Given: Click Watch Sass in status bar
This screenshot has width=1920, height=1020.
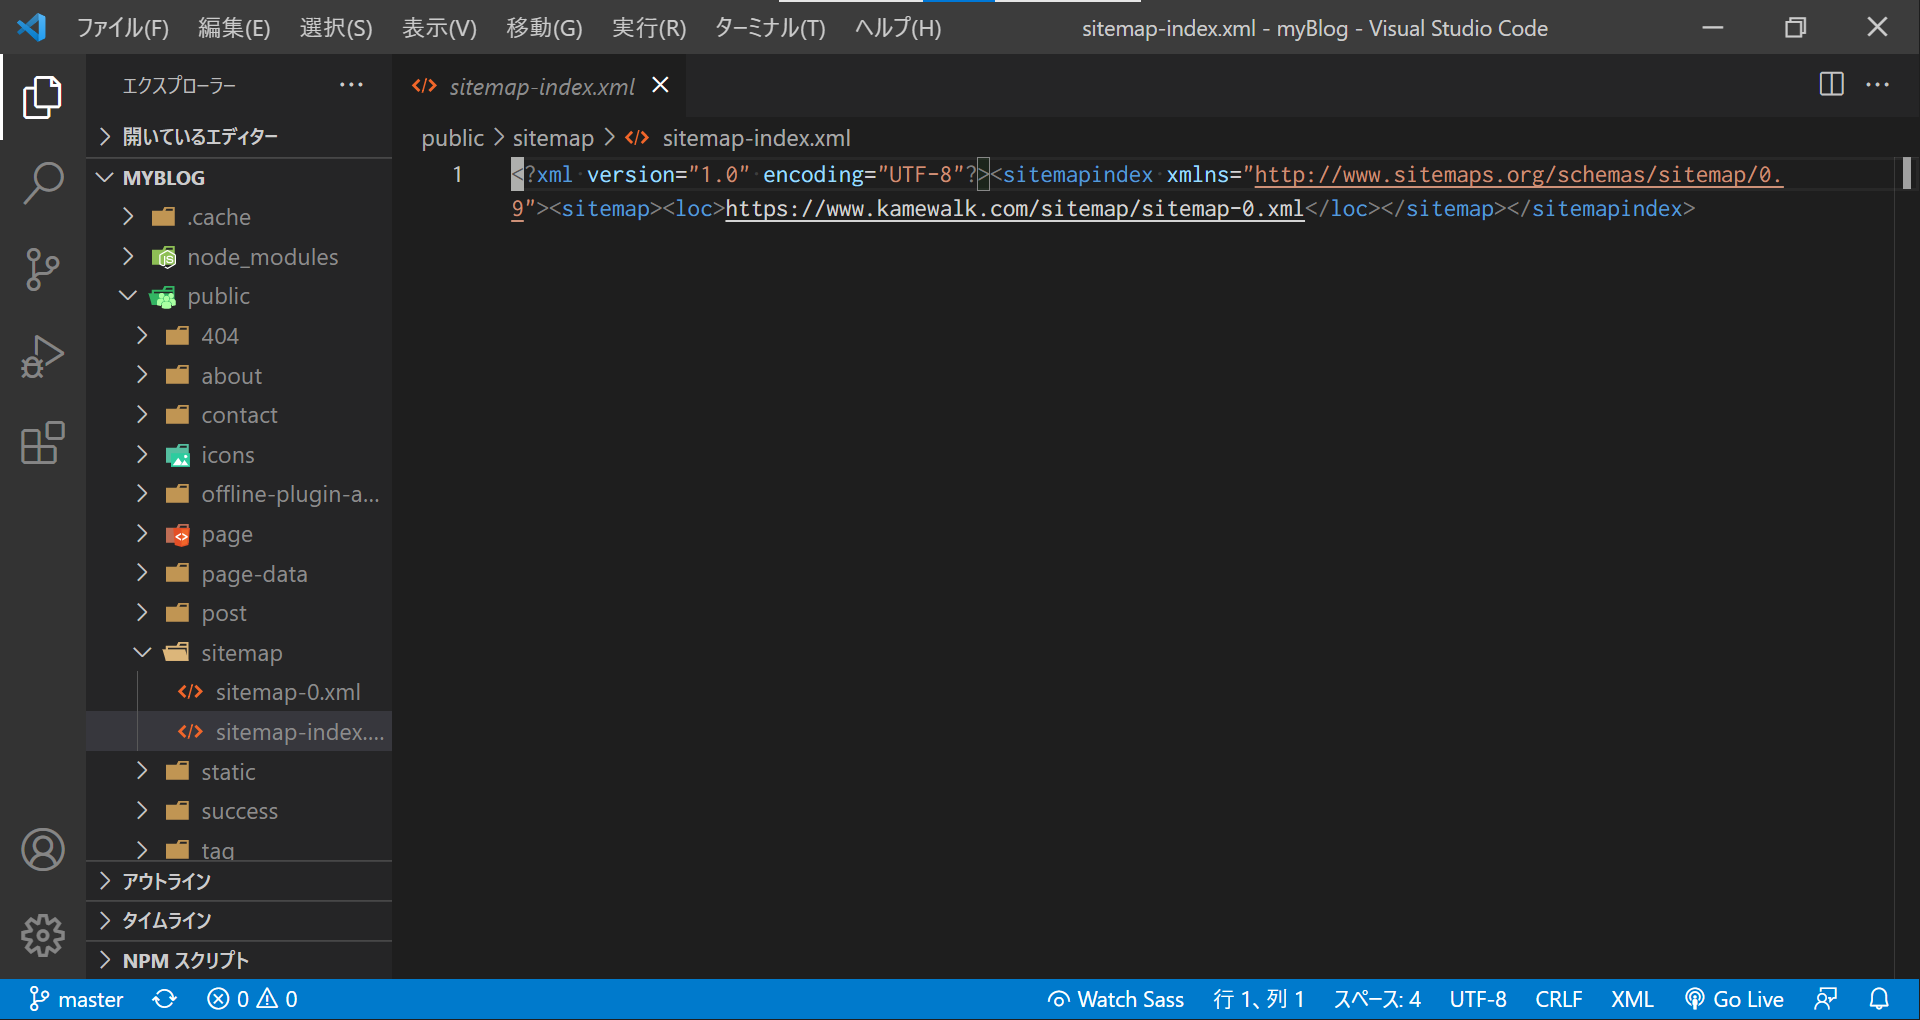Looking at the screenshot, I should click(x=1115, y=999).
